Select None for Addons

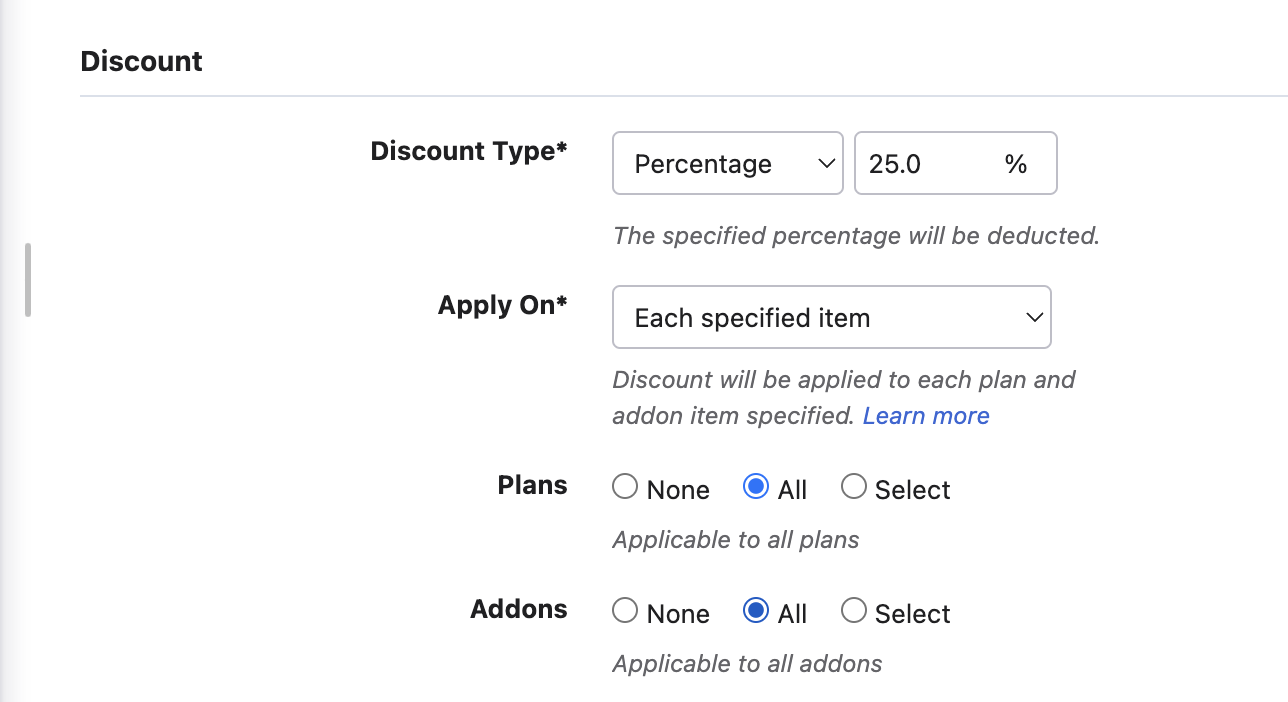click(x=625, y=611)
